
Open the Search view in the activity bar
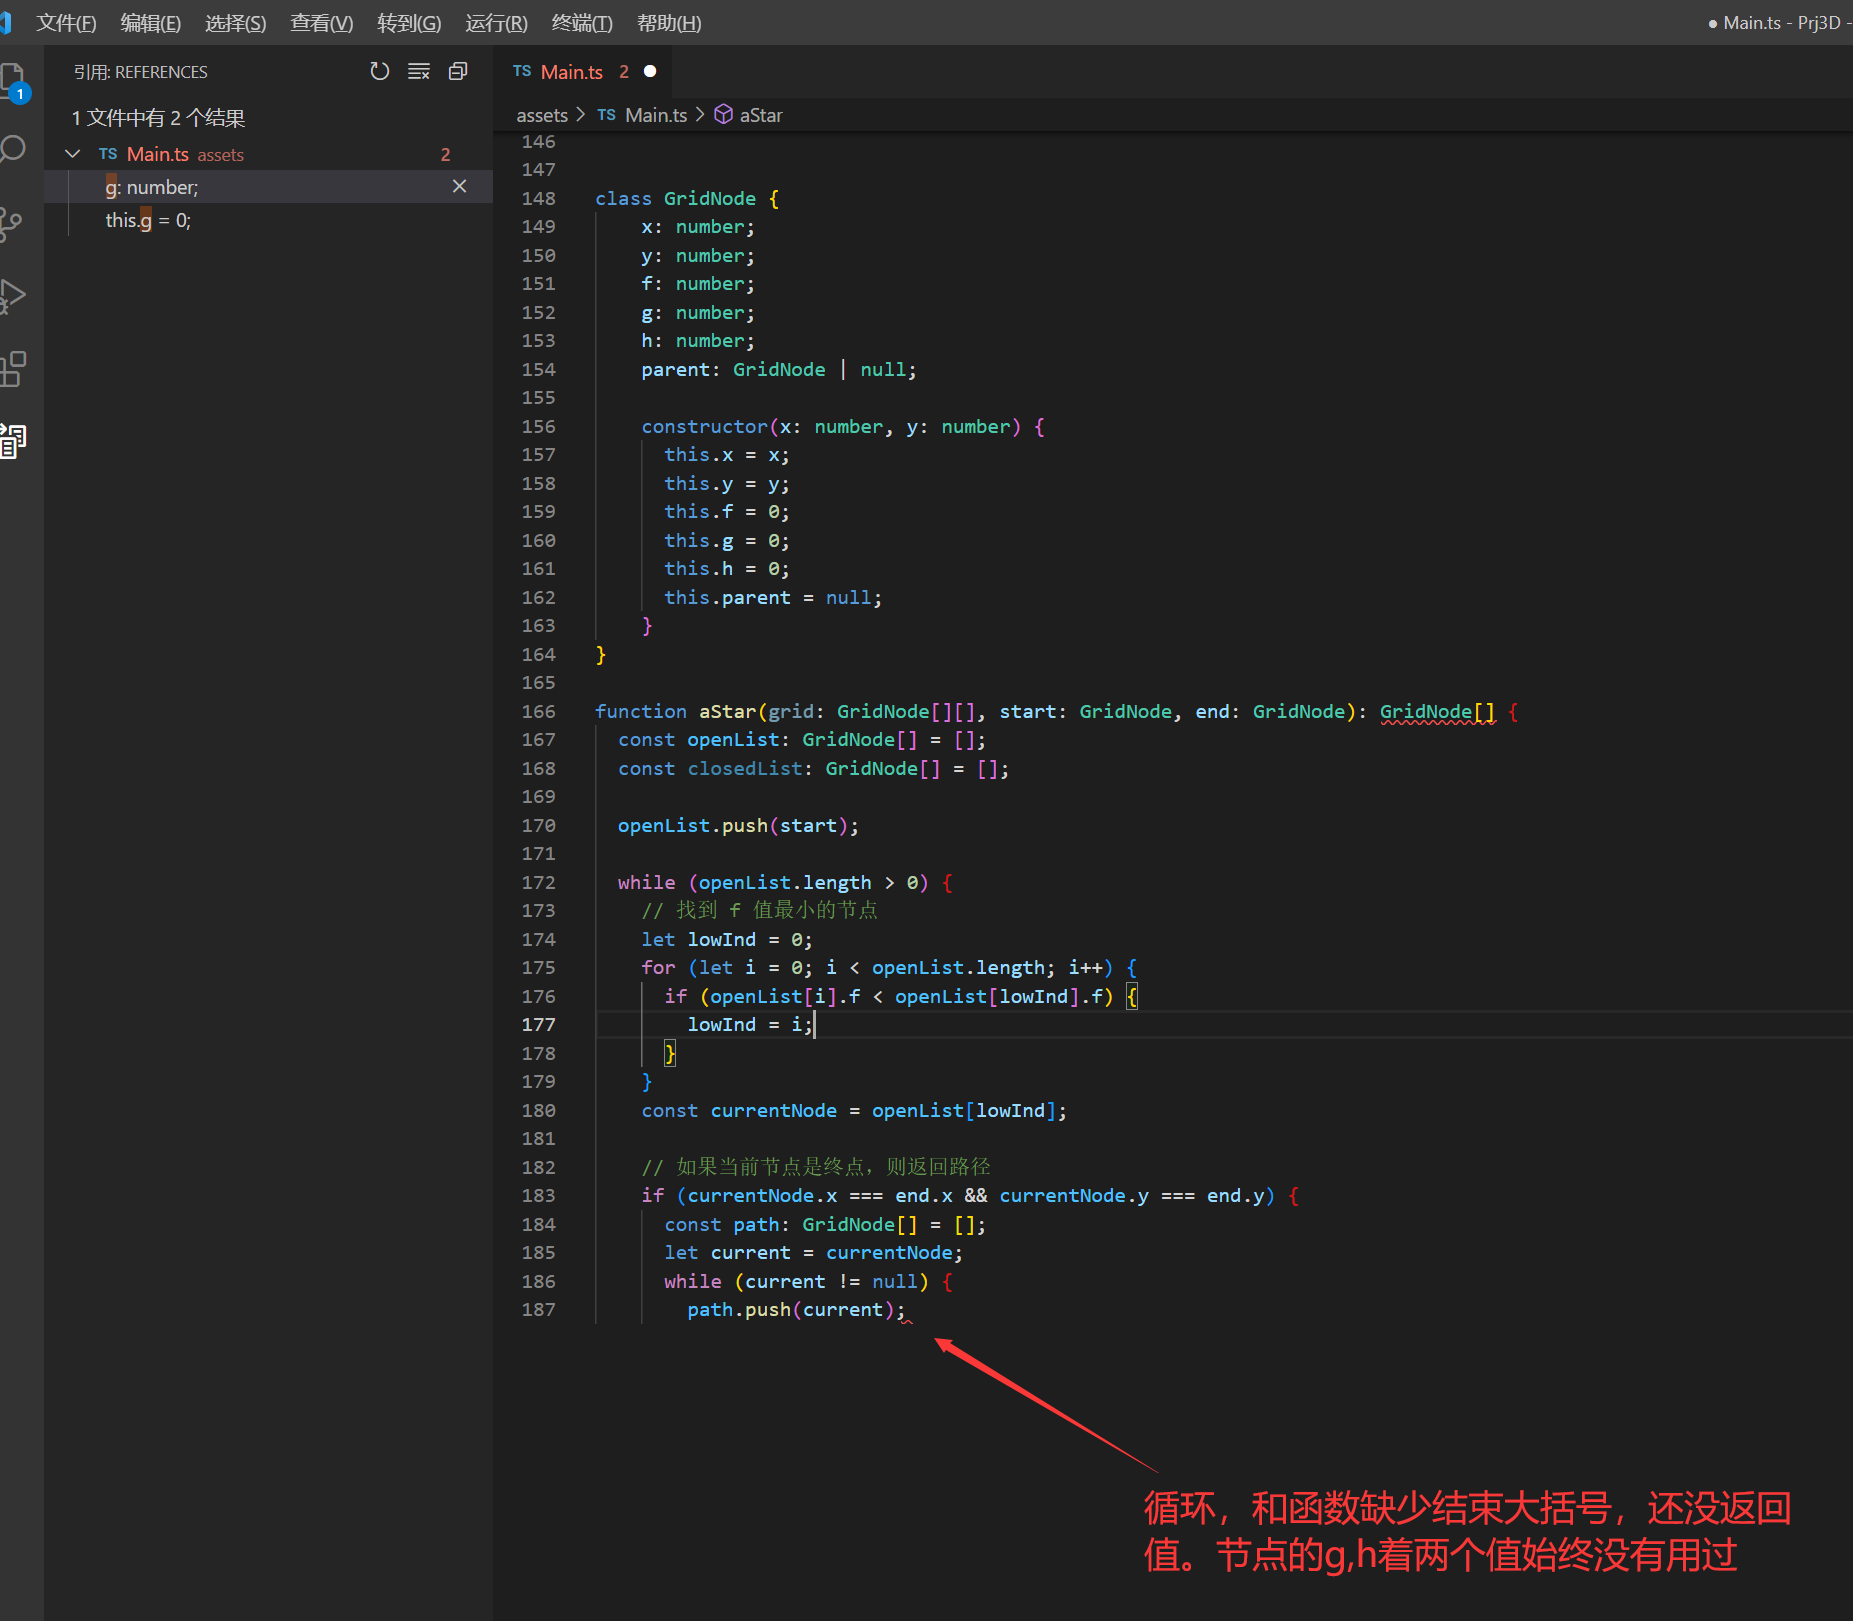point(12,150)
